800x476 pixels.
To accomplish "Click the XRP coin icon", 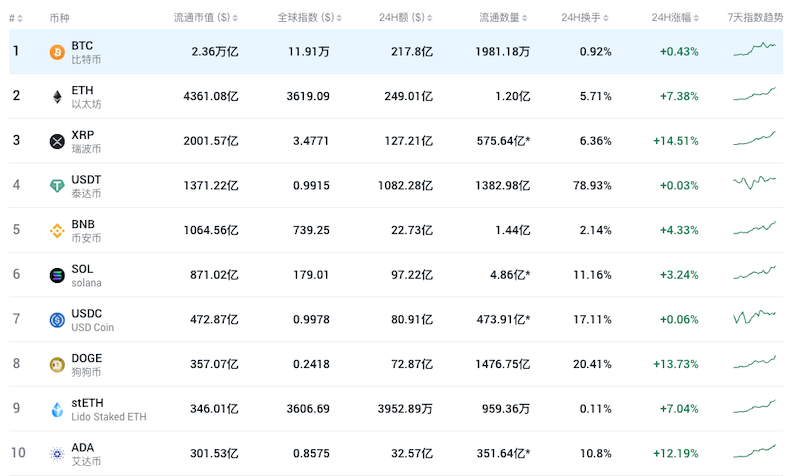I will pyautogui.click(x=57, y=141).
